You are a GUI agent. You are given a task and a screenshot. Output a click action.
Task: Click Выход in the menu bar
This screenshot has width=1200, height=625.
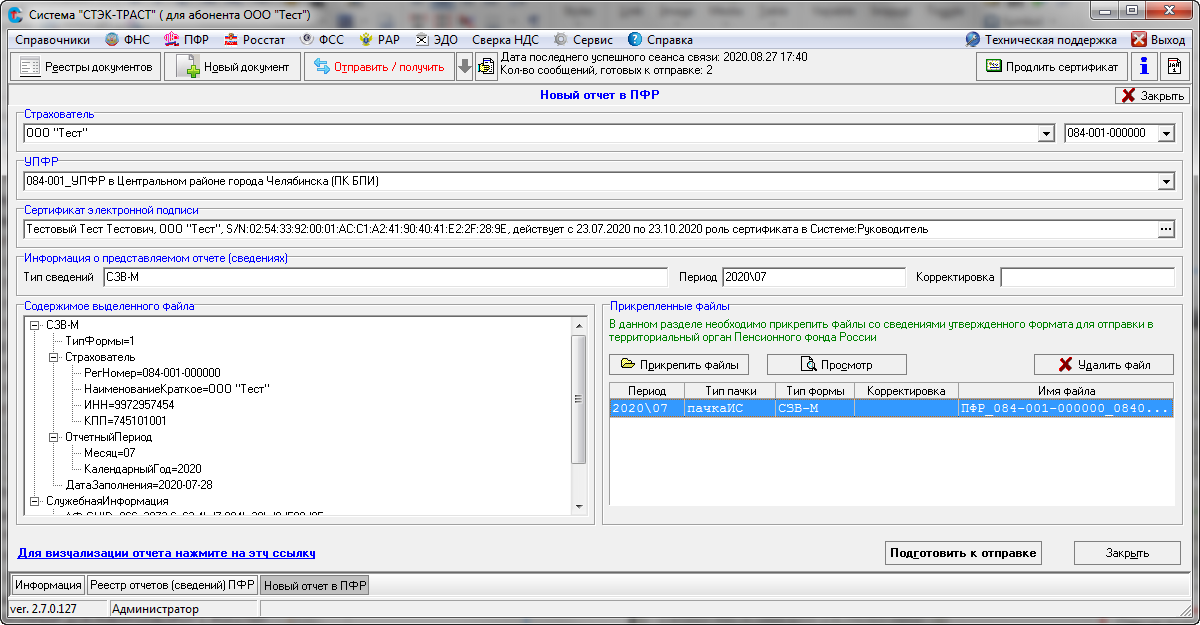pos(1158,40)
